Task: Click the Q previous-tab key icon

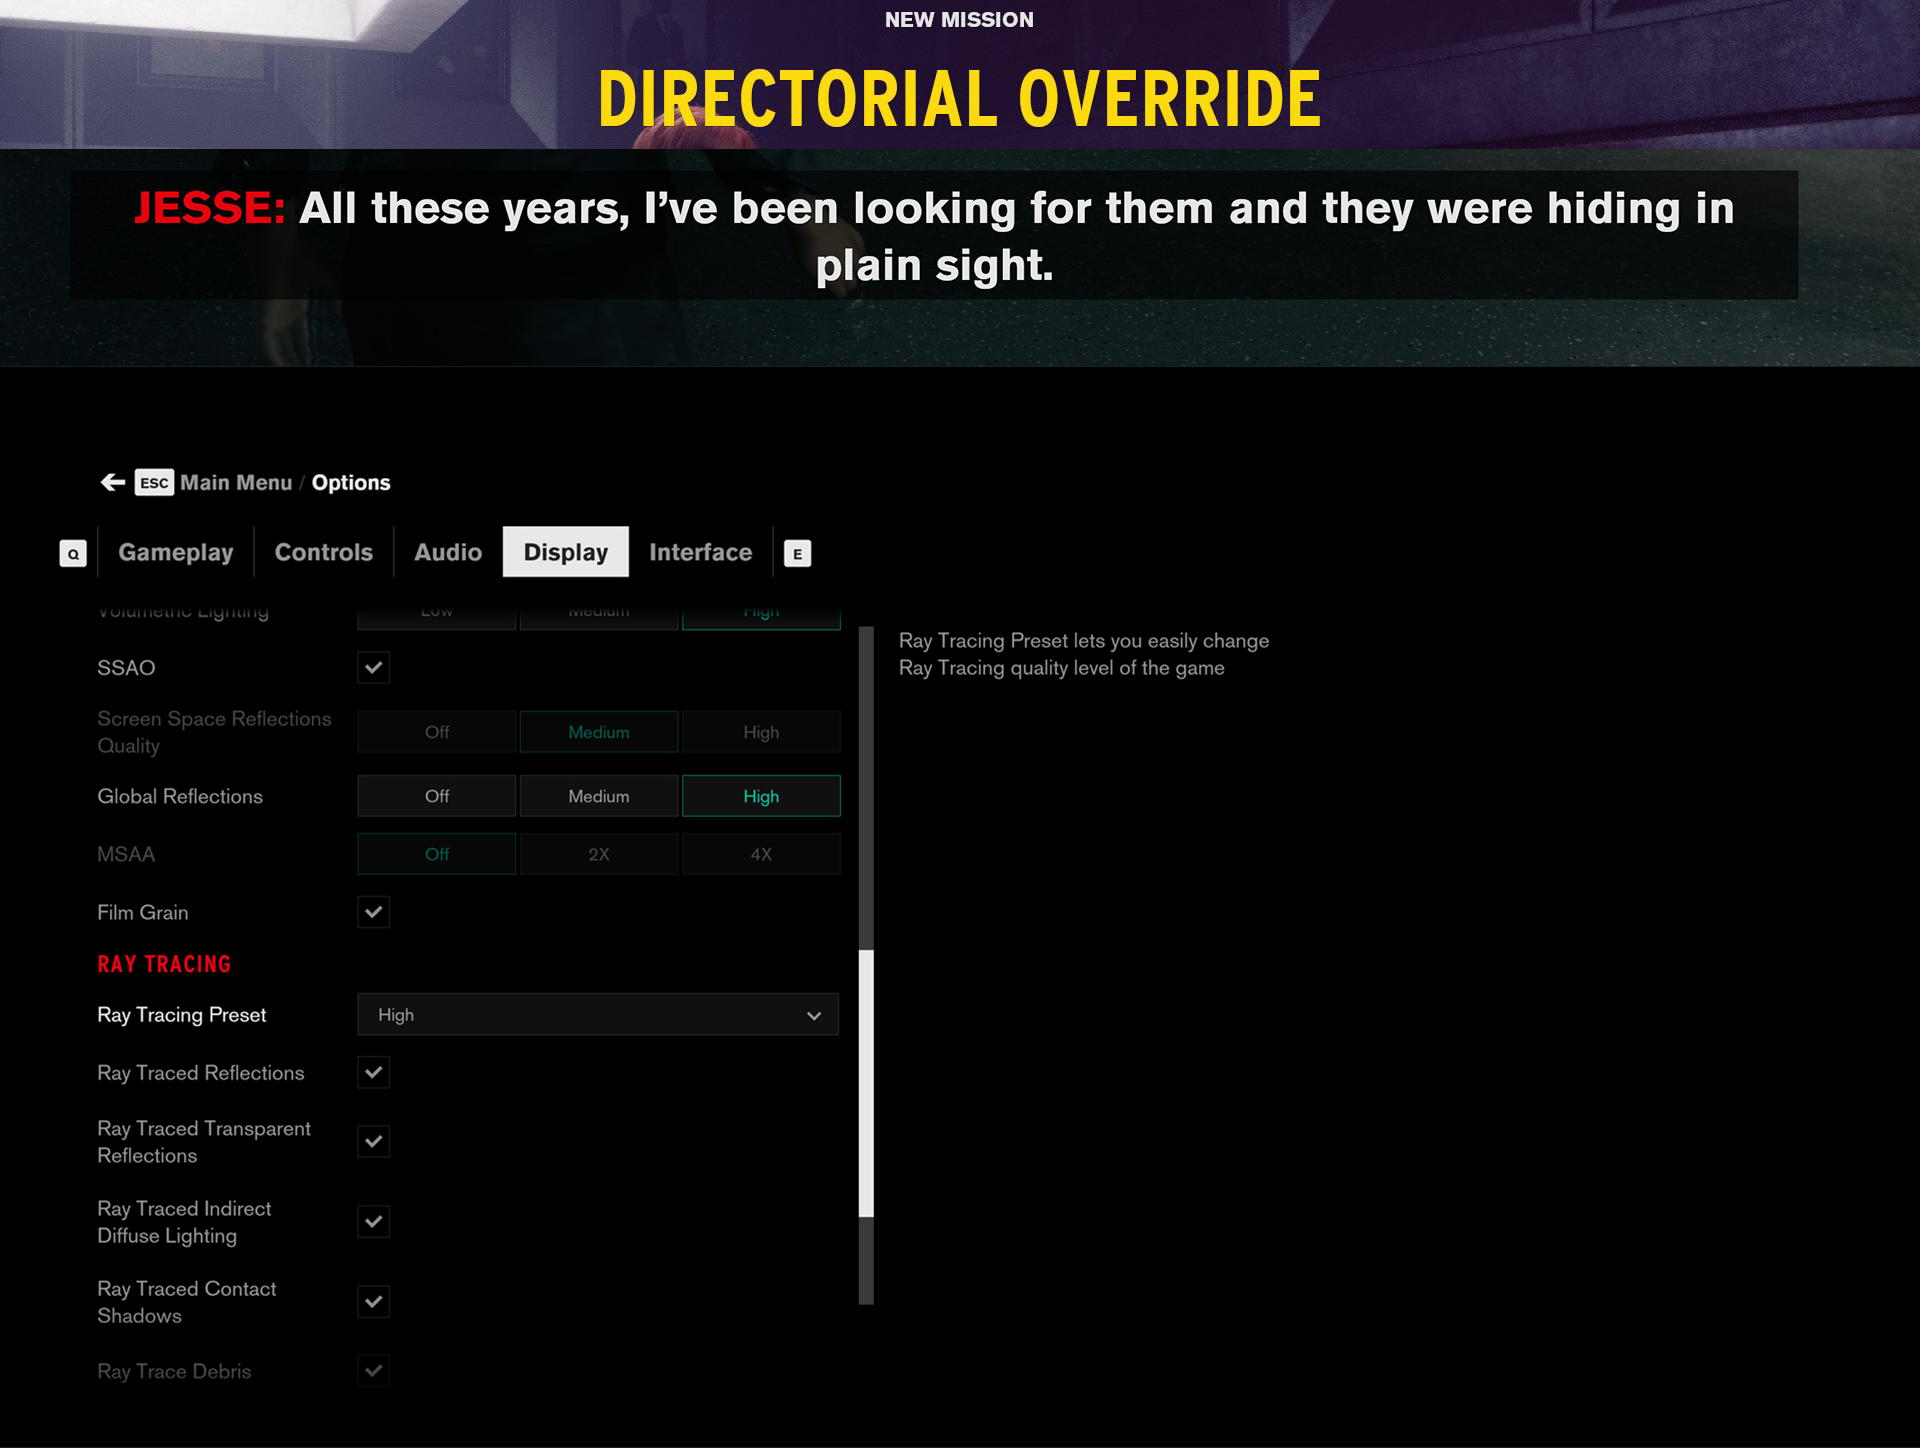Action: 73,554
